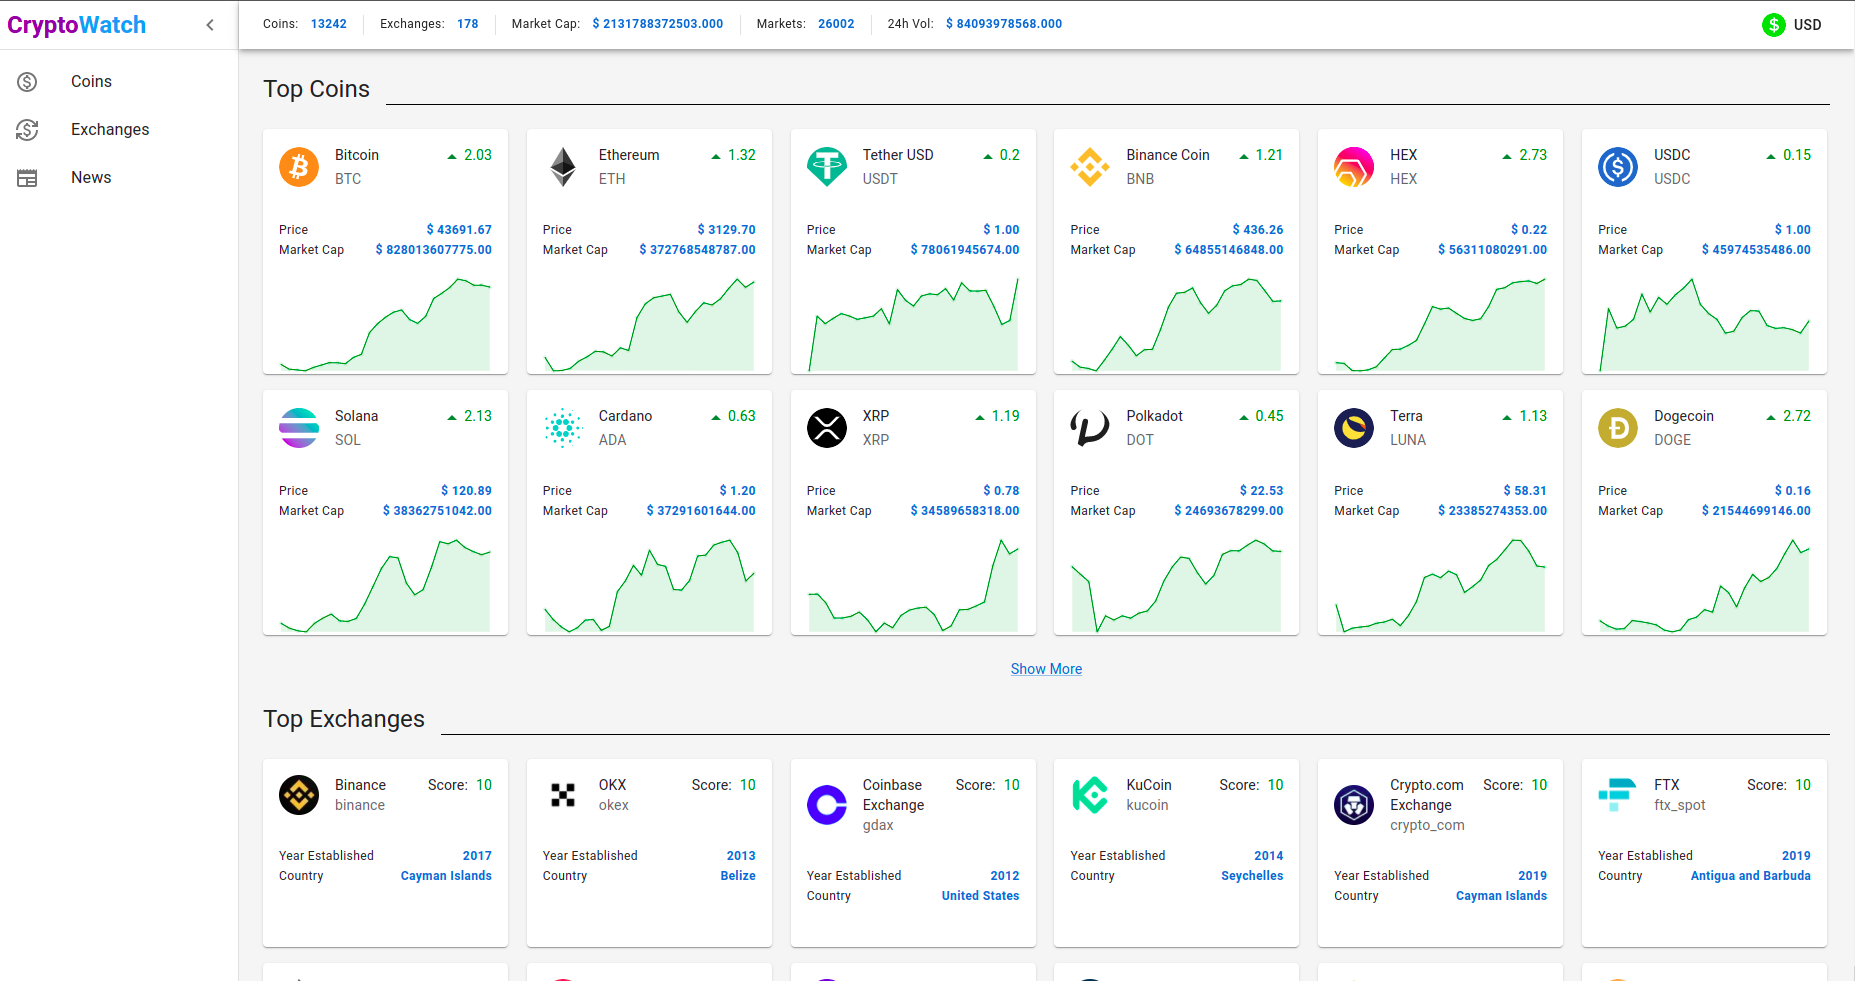The image size is (1855, 981).
Task: Click the HEX coin logo icon
Action: coord(1354,167)
